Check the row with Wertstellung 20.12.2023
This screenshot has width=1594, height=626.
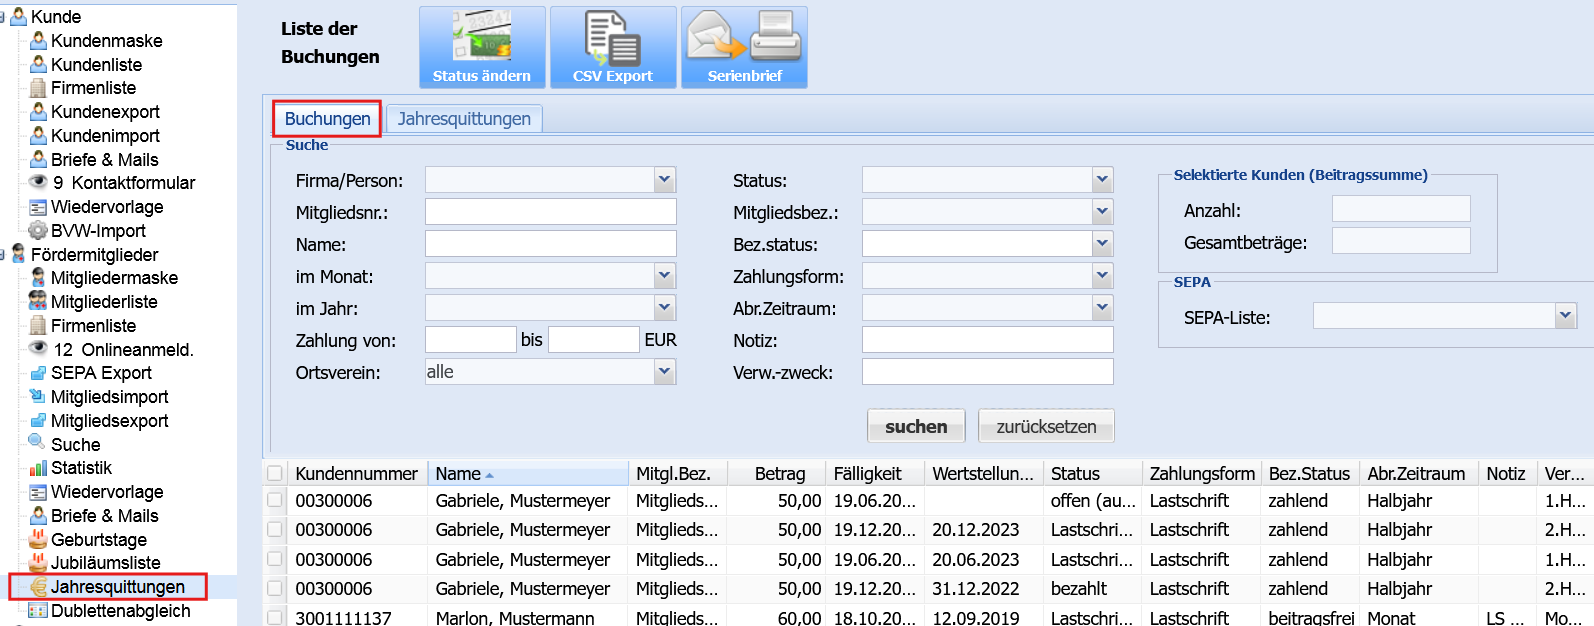(275, 529)
